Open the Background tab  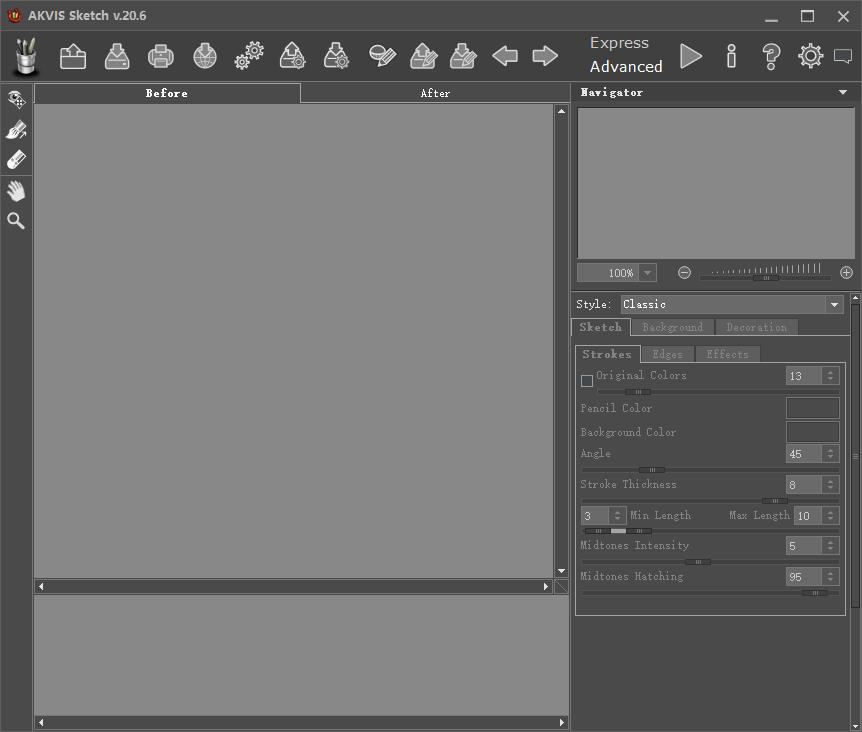click(x=672, y=328)
